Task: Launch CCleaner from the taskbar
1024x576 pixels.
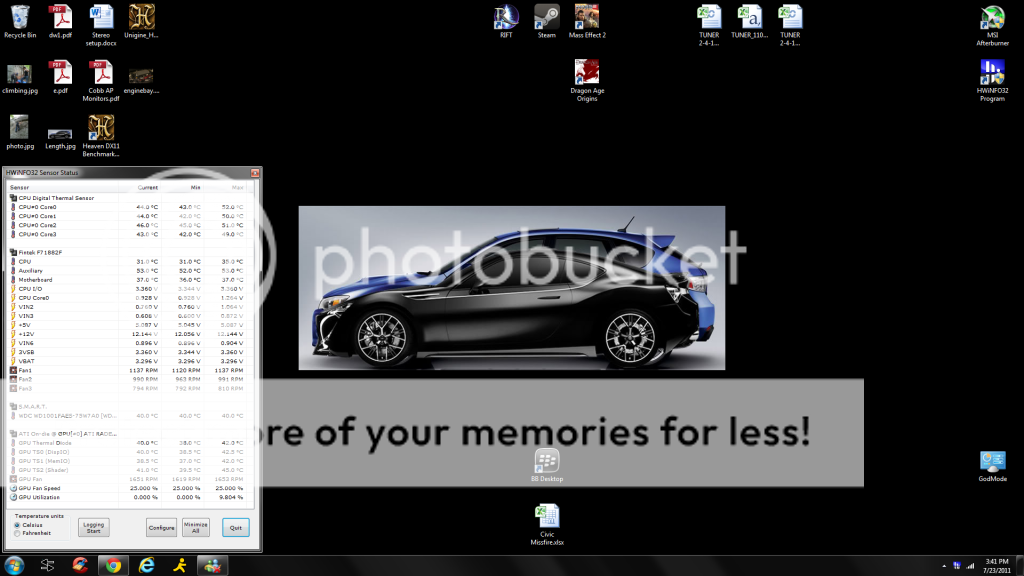Action: (80, 566)
